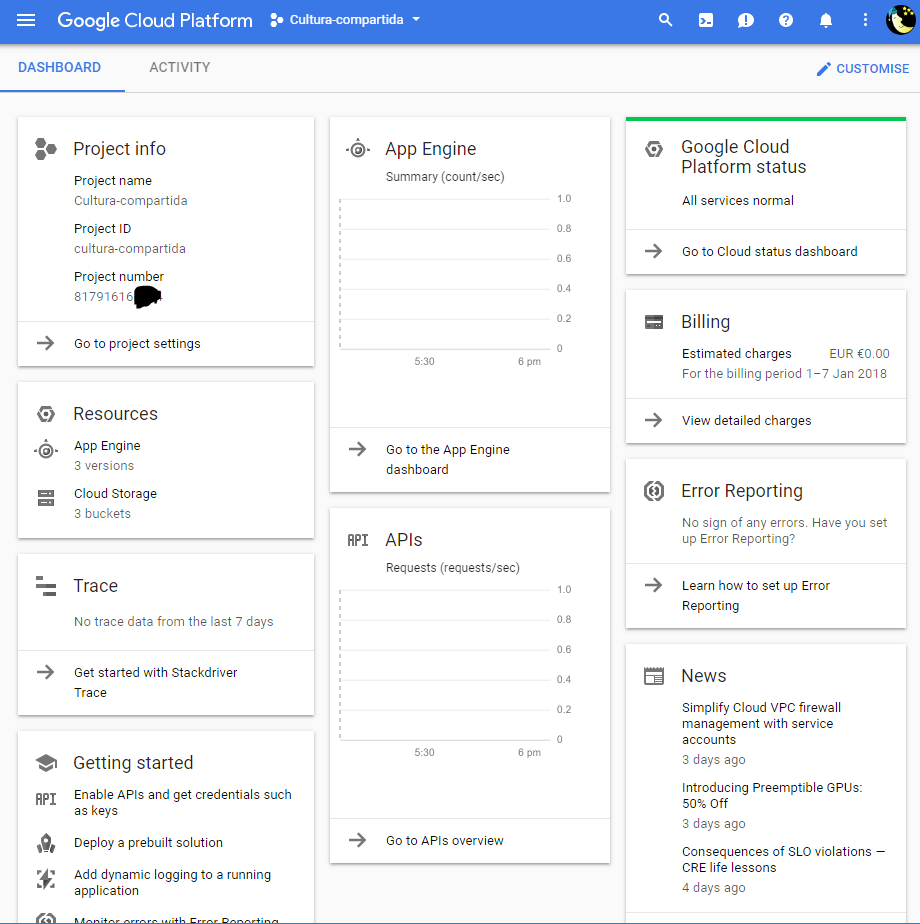Click the API icon beside Enable APIs
The width and height of the screenshot is (920, 924).
pos(46,799)
